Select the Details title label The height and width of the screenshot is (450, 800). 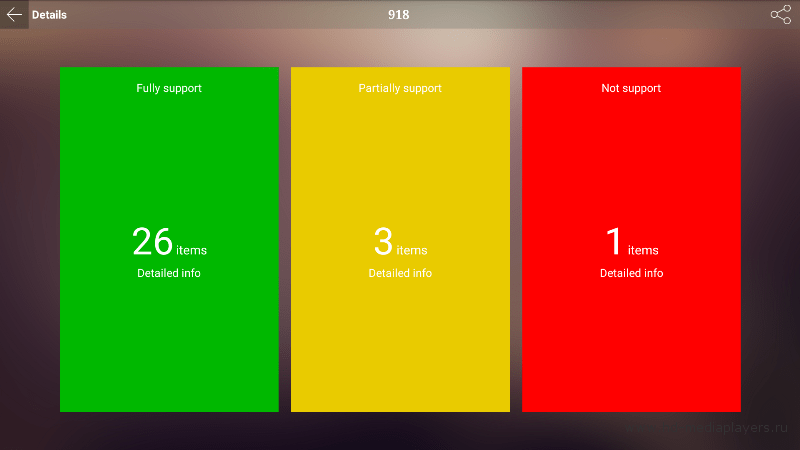(x=49, y=15)
